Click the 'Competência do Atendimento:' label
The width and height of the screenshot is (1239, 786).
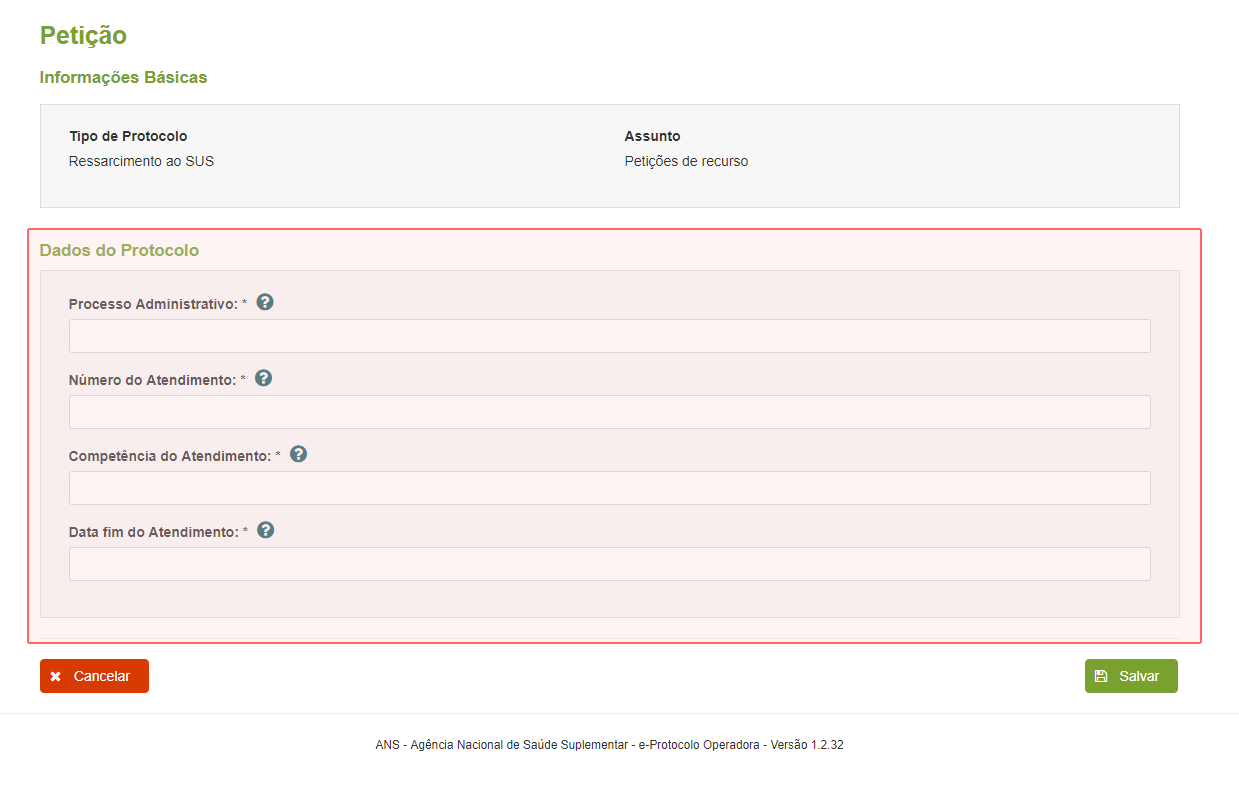[x=170, y=456]
